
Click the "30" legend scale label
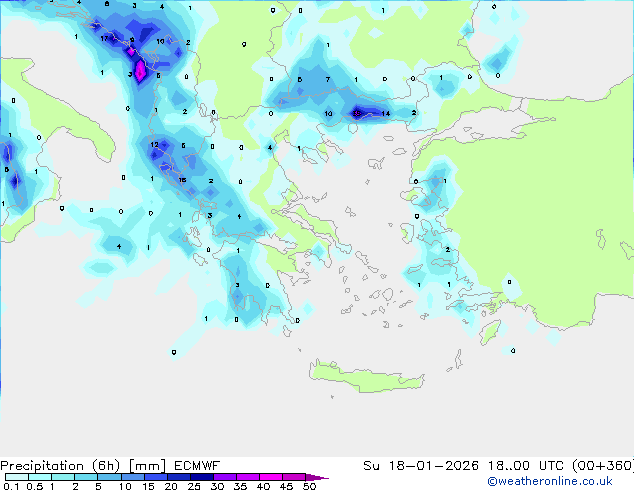tap(217, 486)
